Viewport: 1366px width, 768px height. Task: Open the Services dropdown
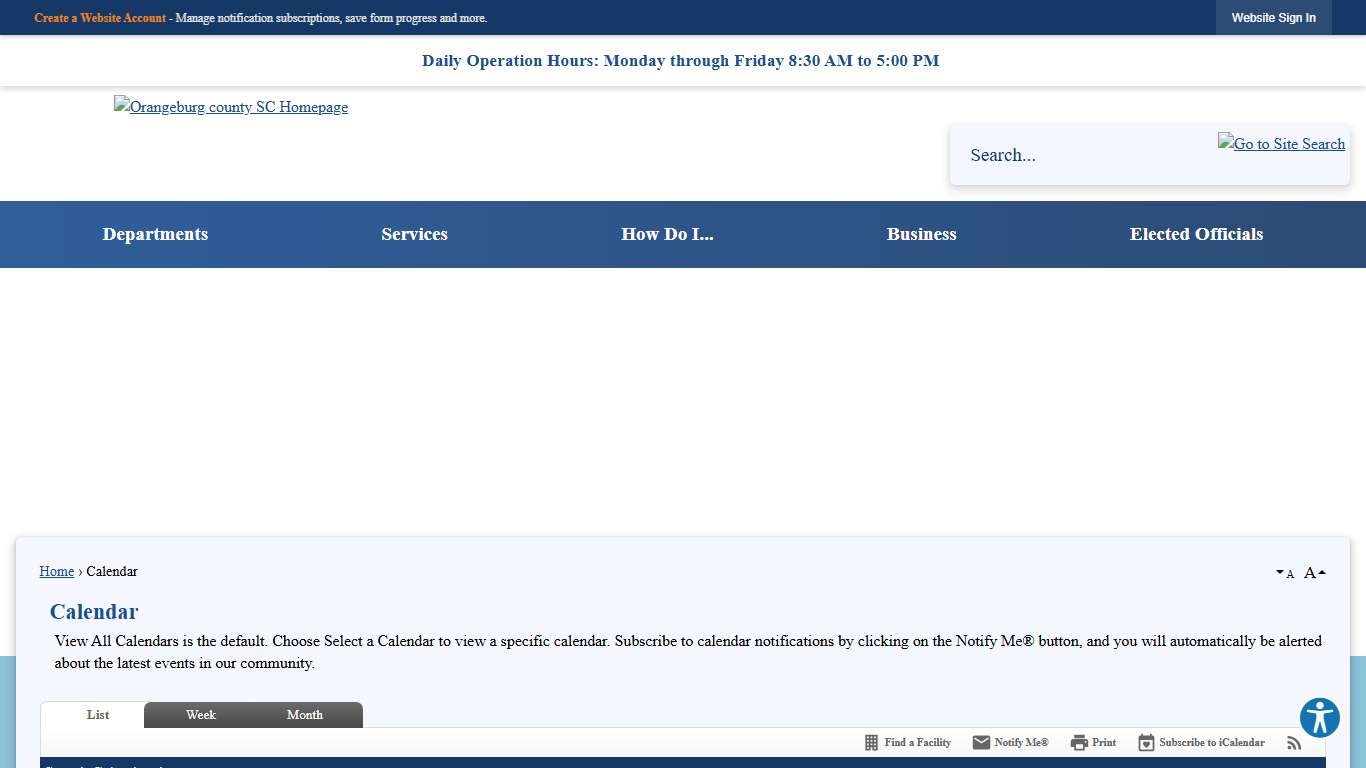[414, 234]
